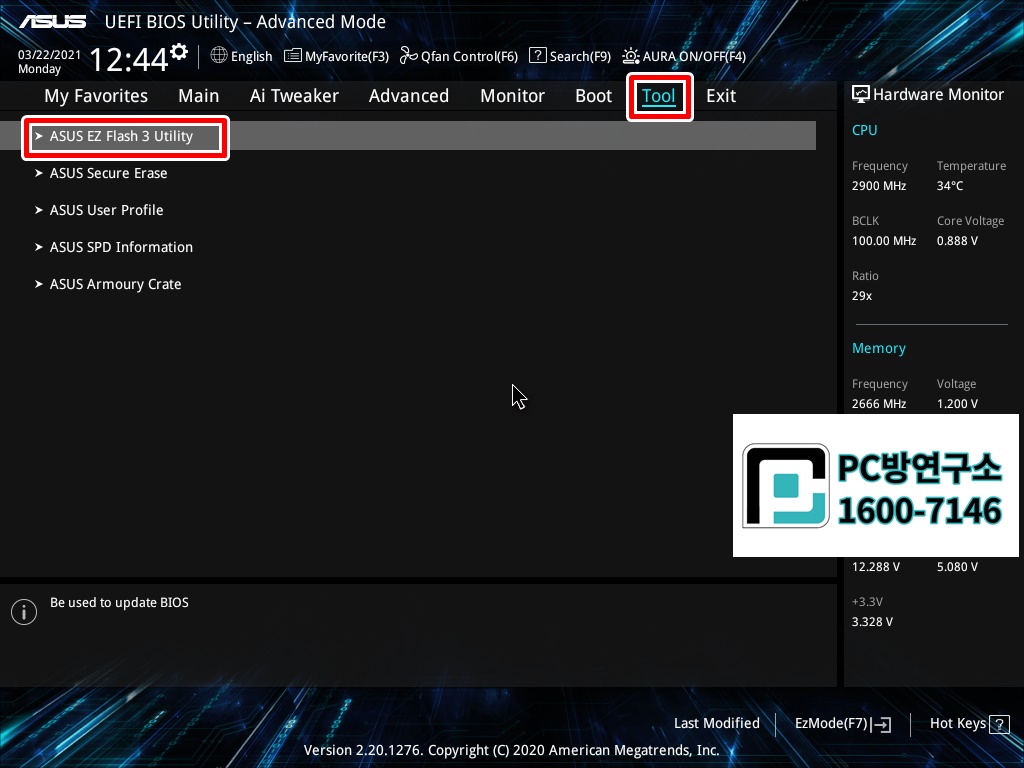Switch to the Main tab

click(x=199, y=96)
